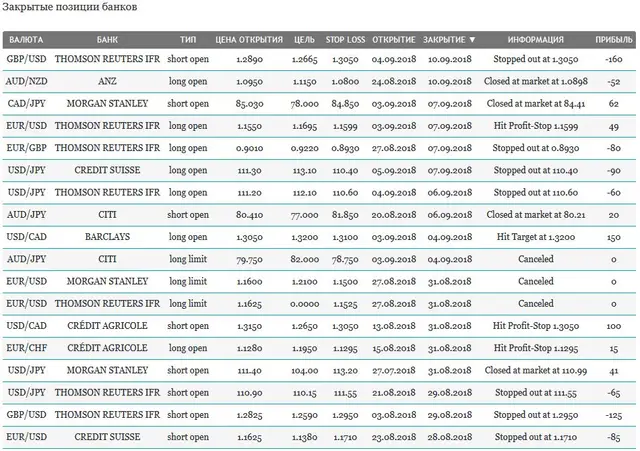Viewport: 640px width, 451px height.
Task: Sort by the ТИП column header
Action: [188, 40]
